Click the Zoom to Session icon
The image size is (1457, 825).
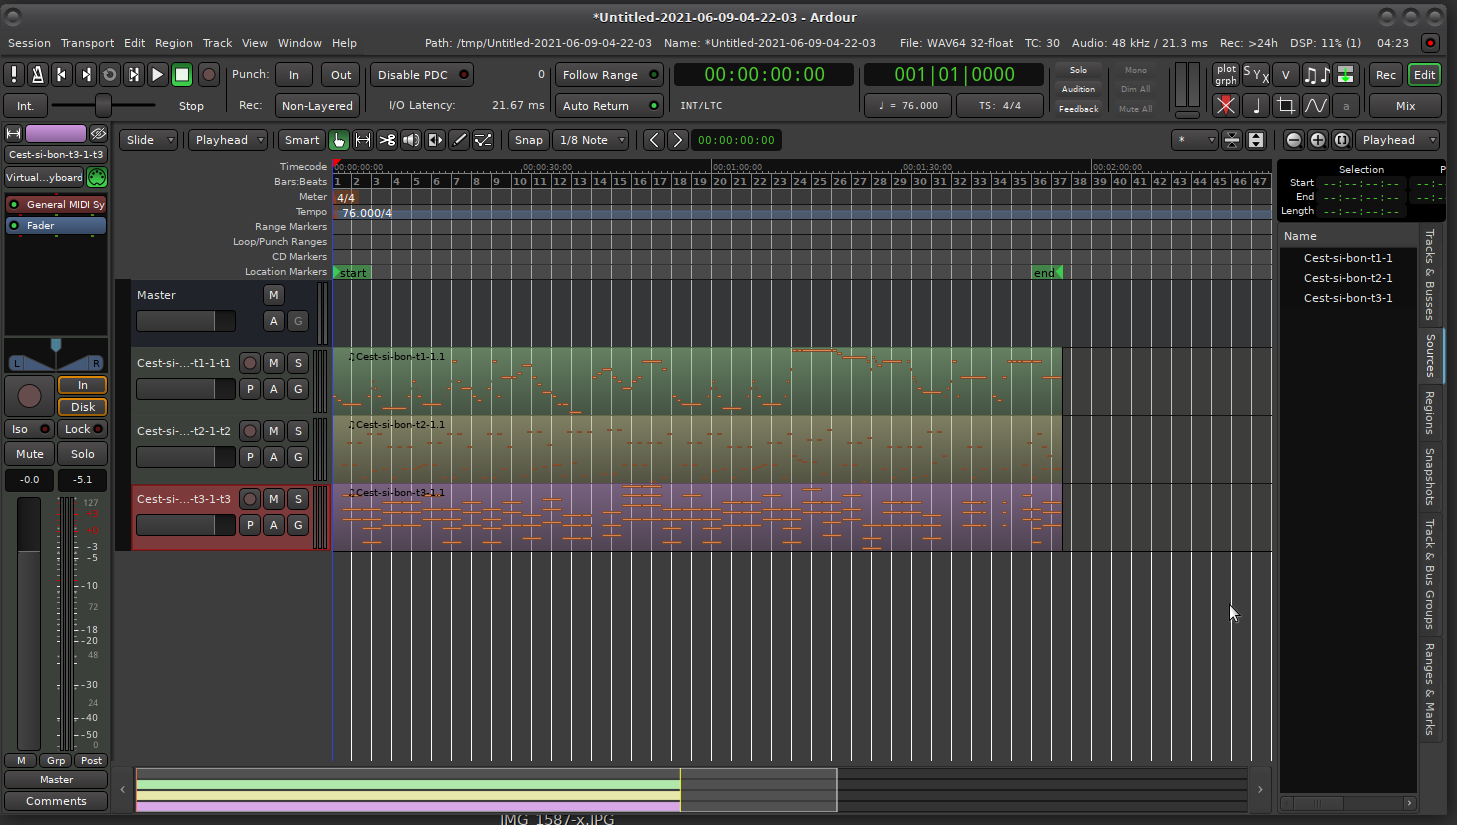point(1342,141)
